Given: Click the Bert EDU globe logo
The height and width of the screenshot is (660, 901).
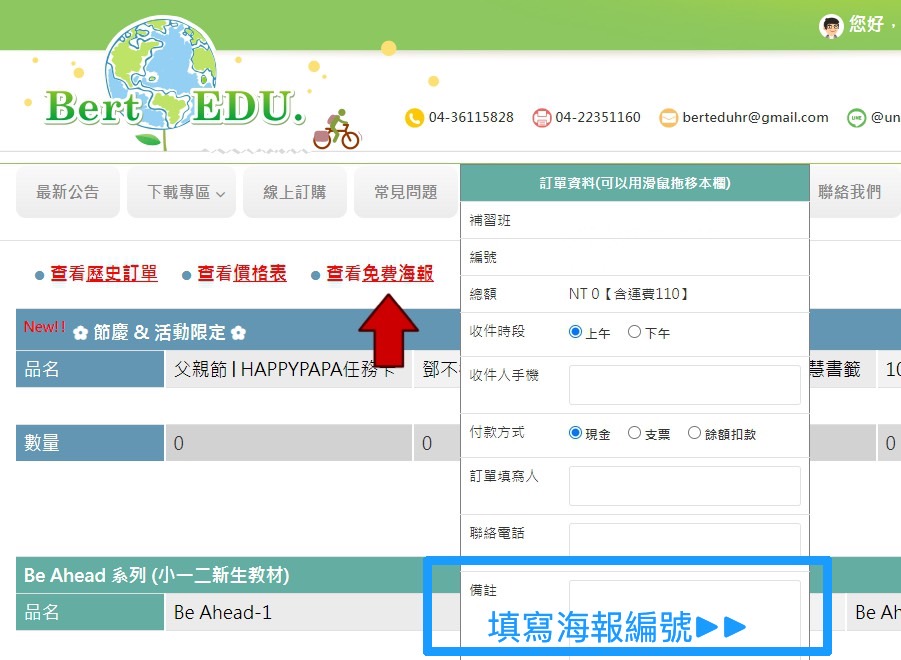Looking at the screenshot, I should [x=174, y=83].
